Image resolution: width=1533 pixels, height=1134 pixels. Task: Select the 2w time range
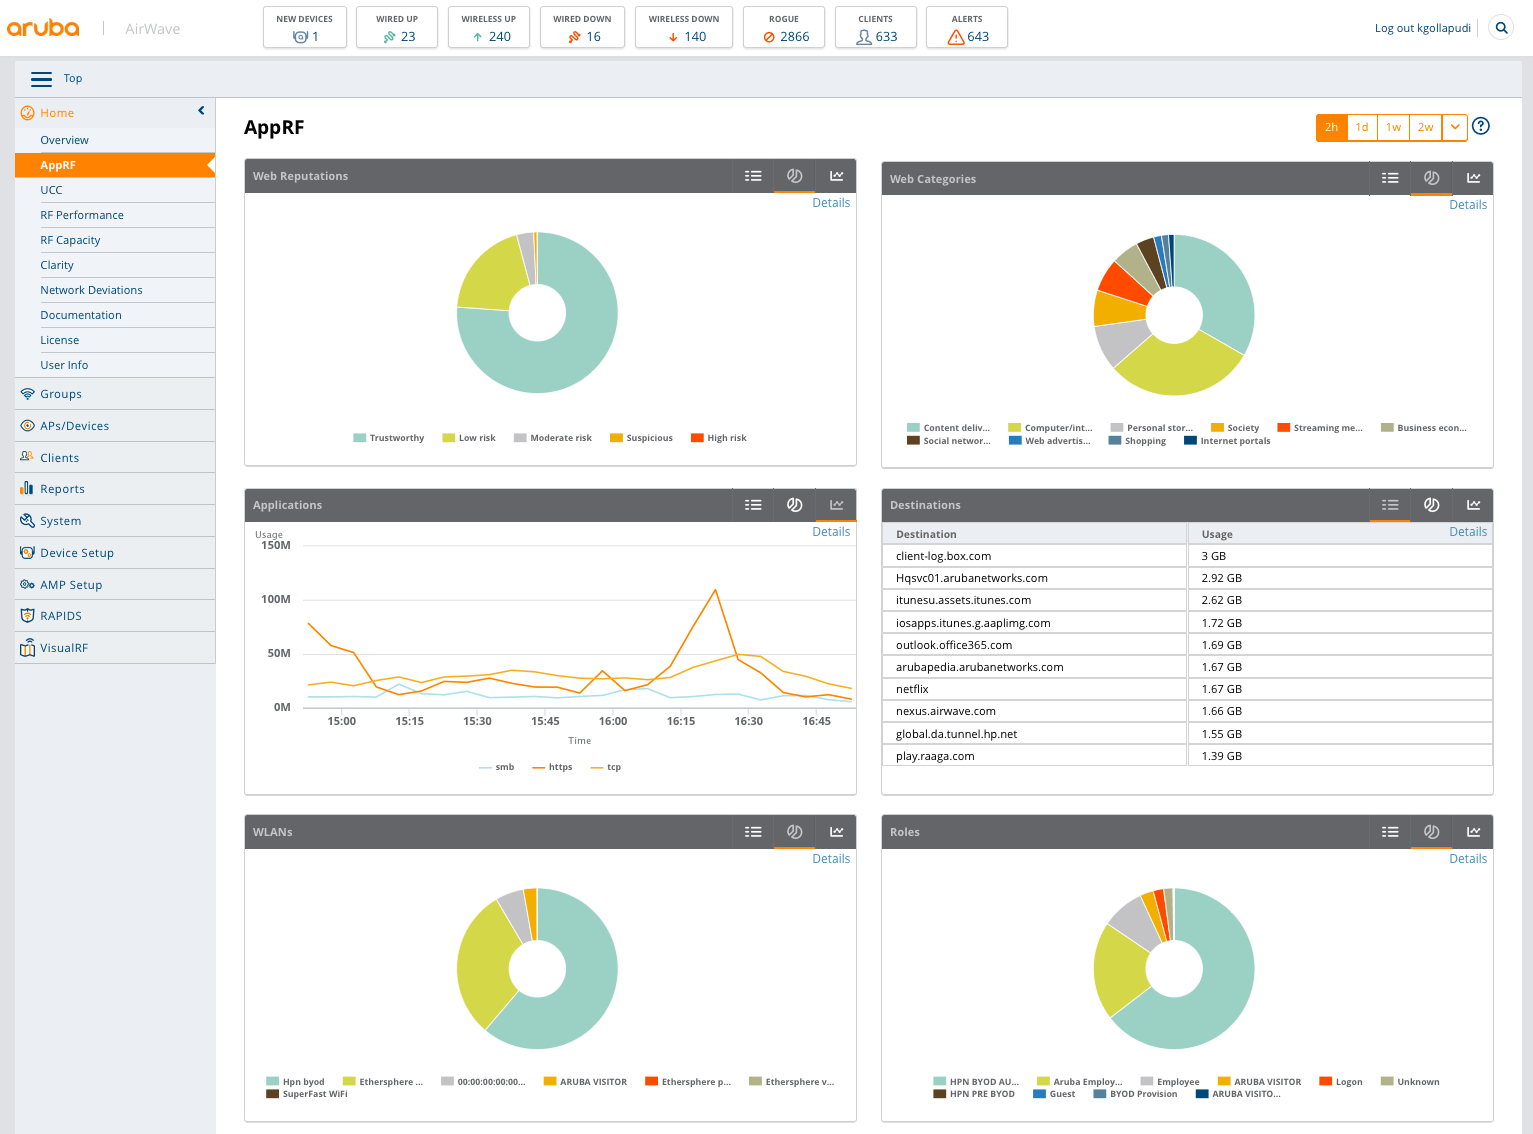[x=1425, y=127]
